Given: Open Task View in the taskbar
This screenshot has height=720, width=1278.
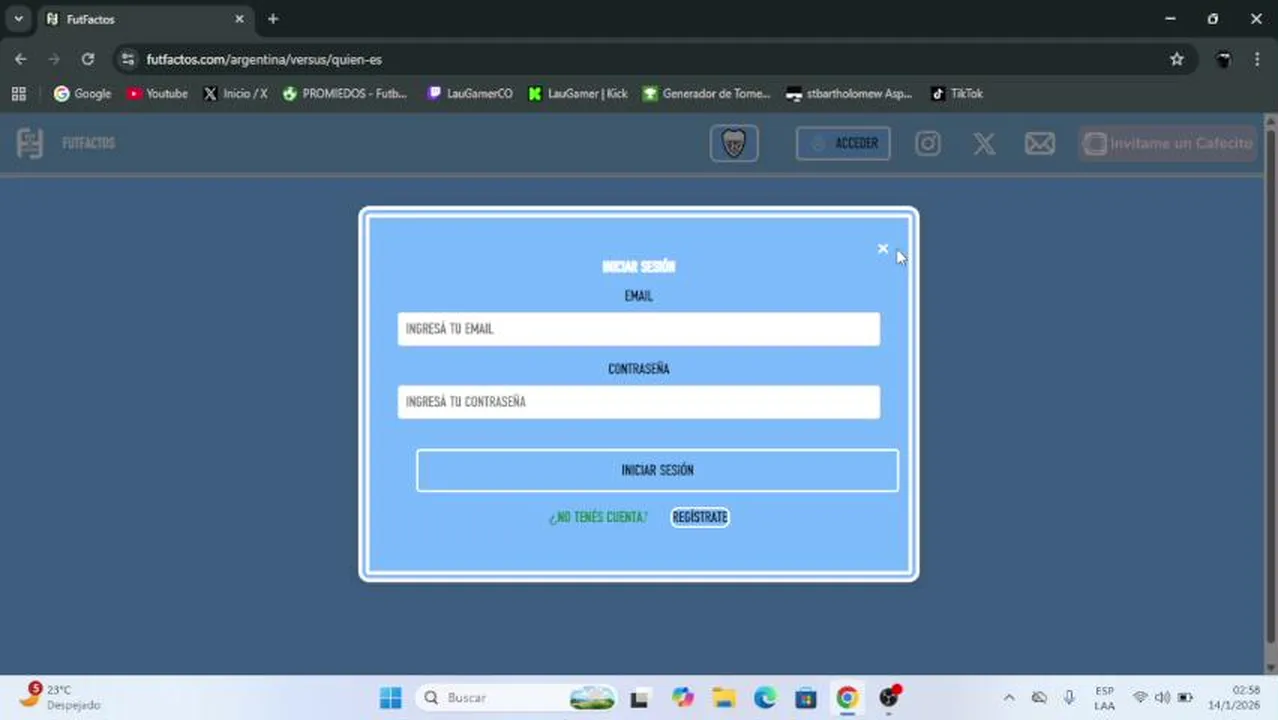Looking at the screenshot, I should click(x=639, y=698).
